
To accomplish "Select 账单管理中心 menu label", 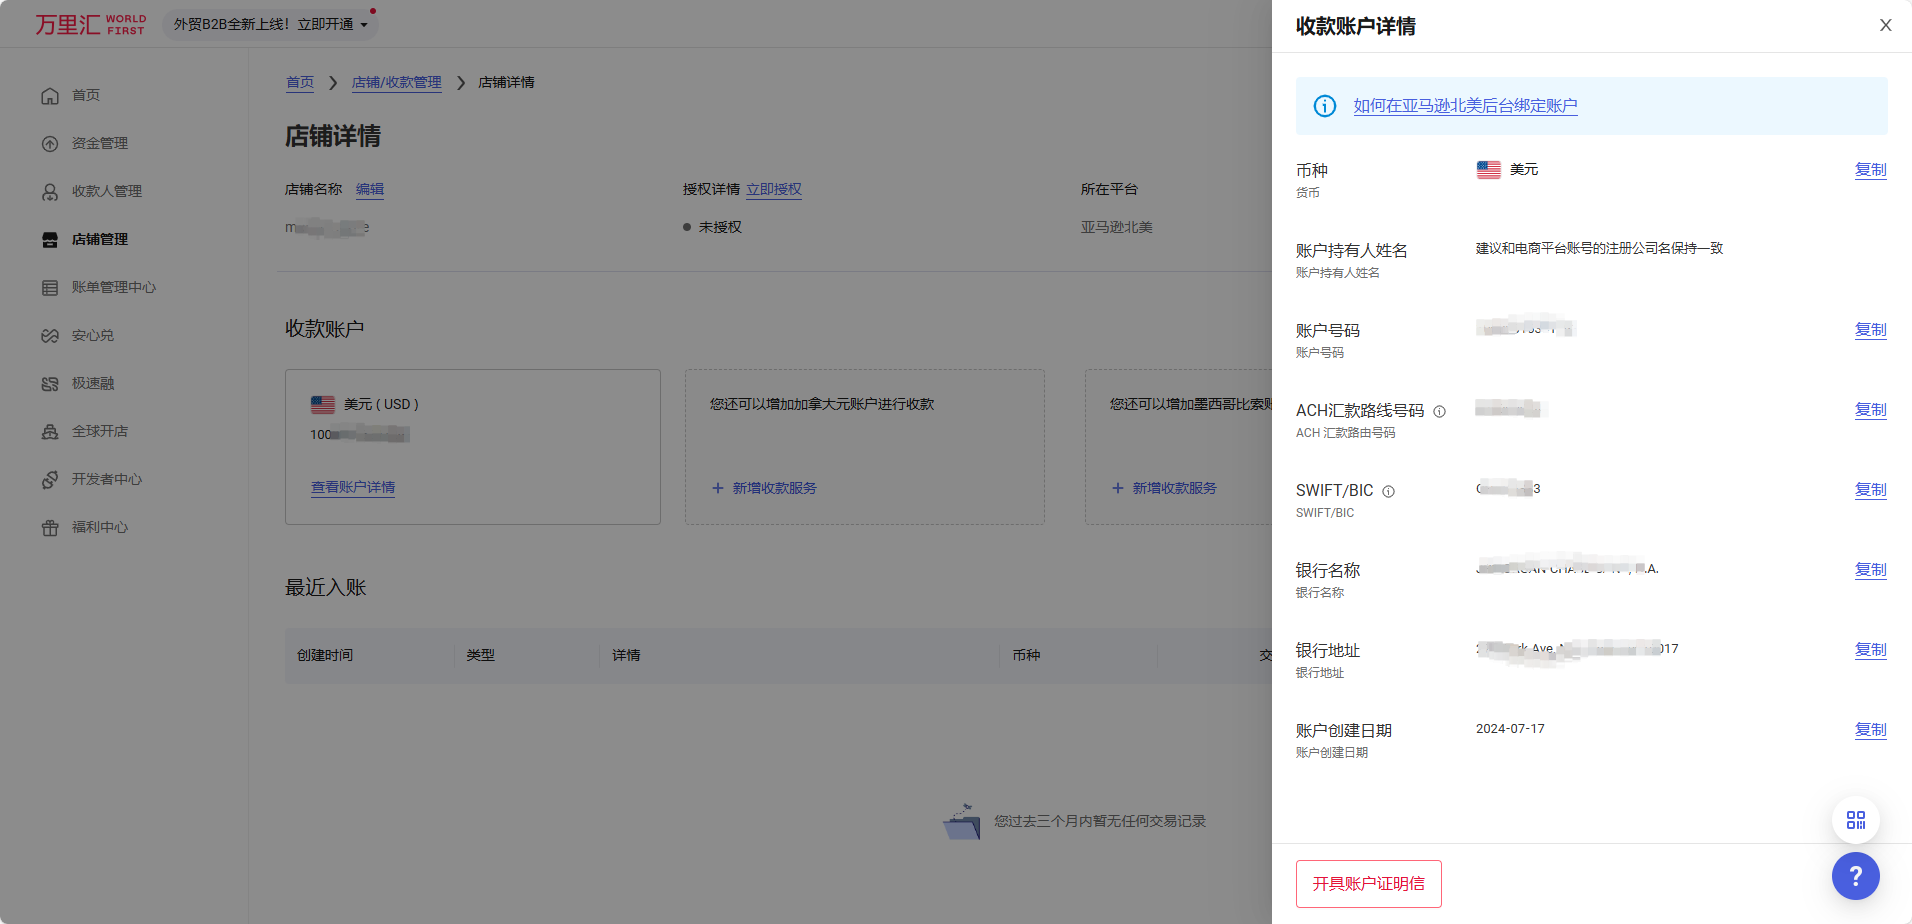I will coord(114,287).
